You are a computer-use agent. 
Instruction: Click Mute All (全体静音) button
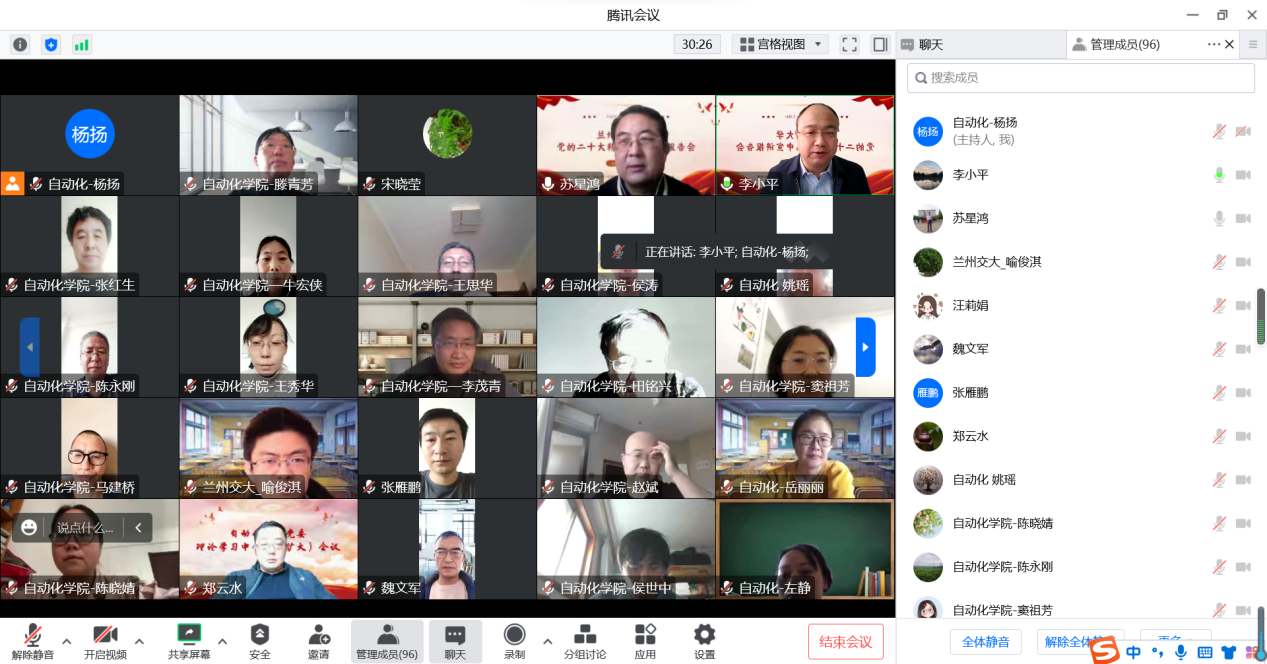(985, 641)
